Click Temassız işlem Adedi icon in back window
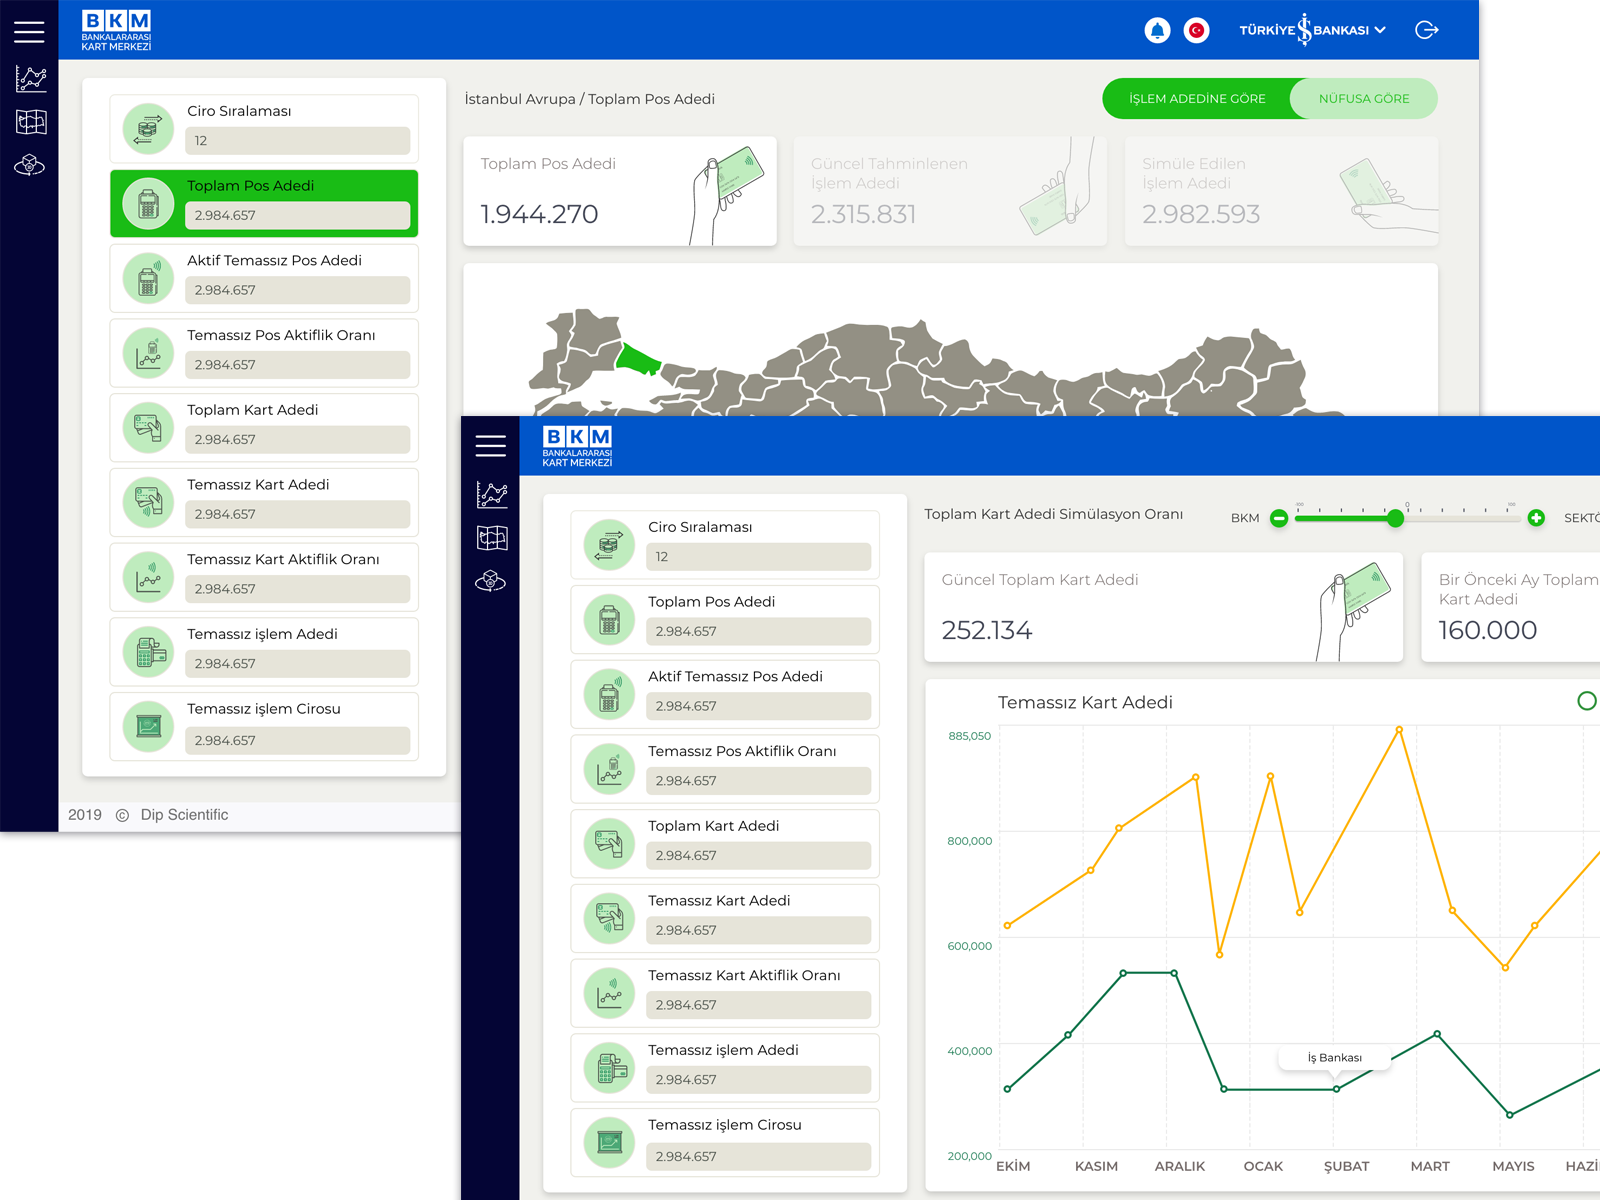1600x1200 pixels. coord(148,652)
